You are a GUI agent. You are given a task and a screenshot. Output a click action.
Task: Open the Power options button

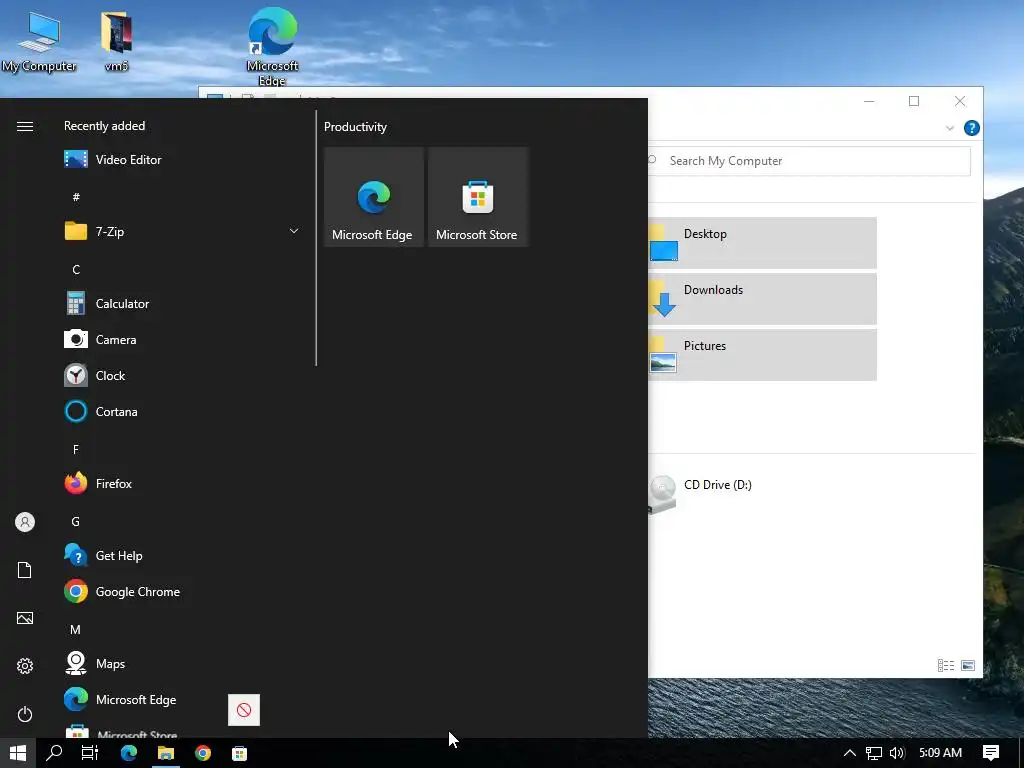25,714
